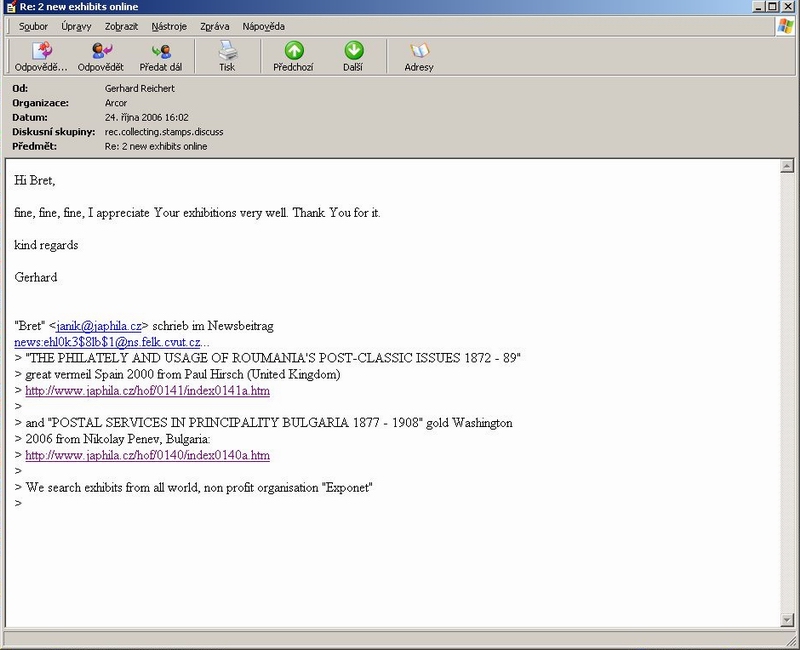Viewport: 800px width, 650px height.
Task: Click the sender name Gerhard Reichert
Action: point(140,88)
